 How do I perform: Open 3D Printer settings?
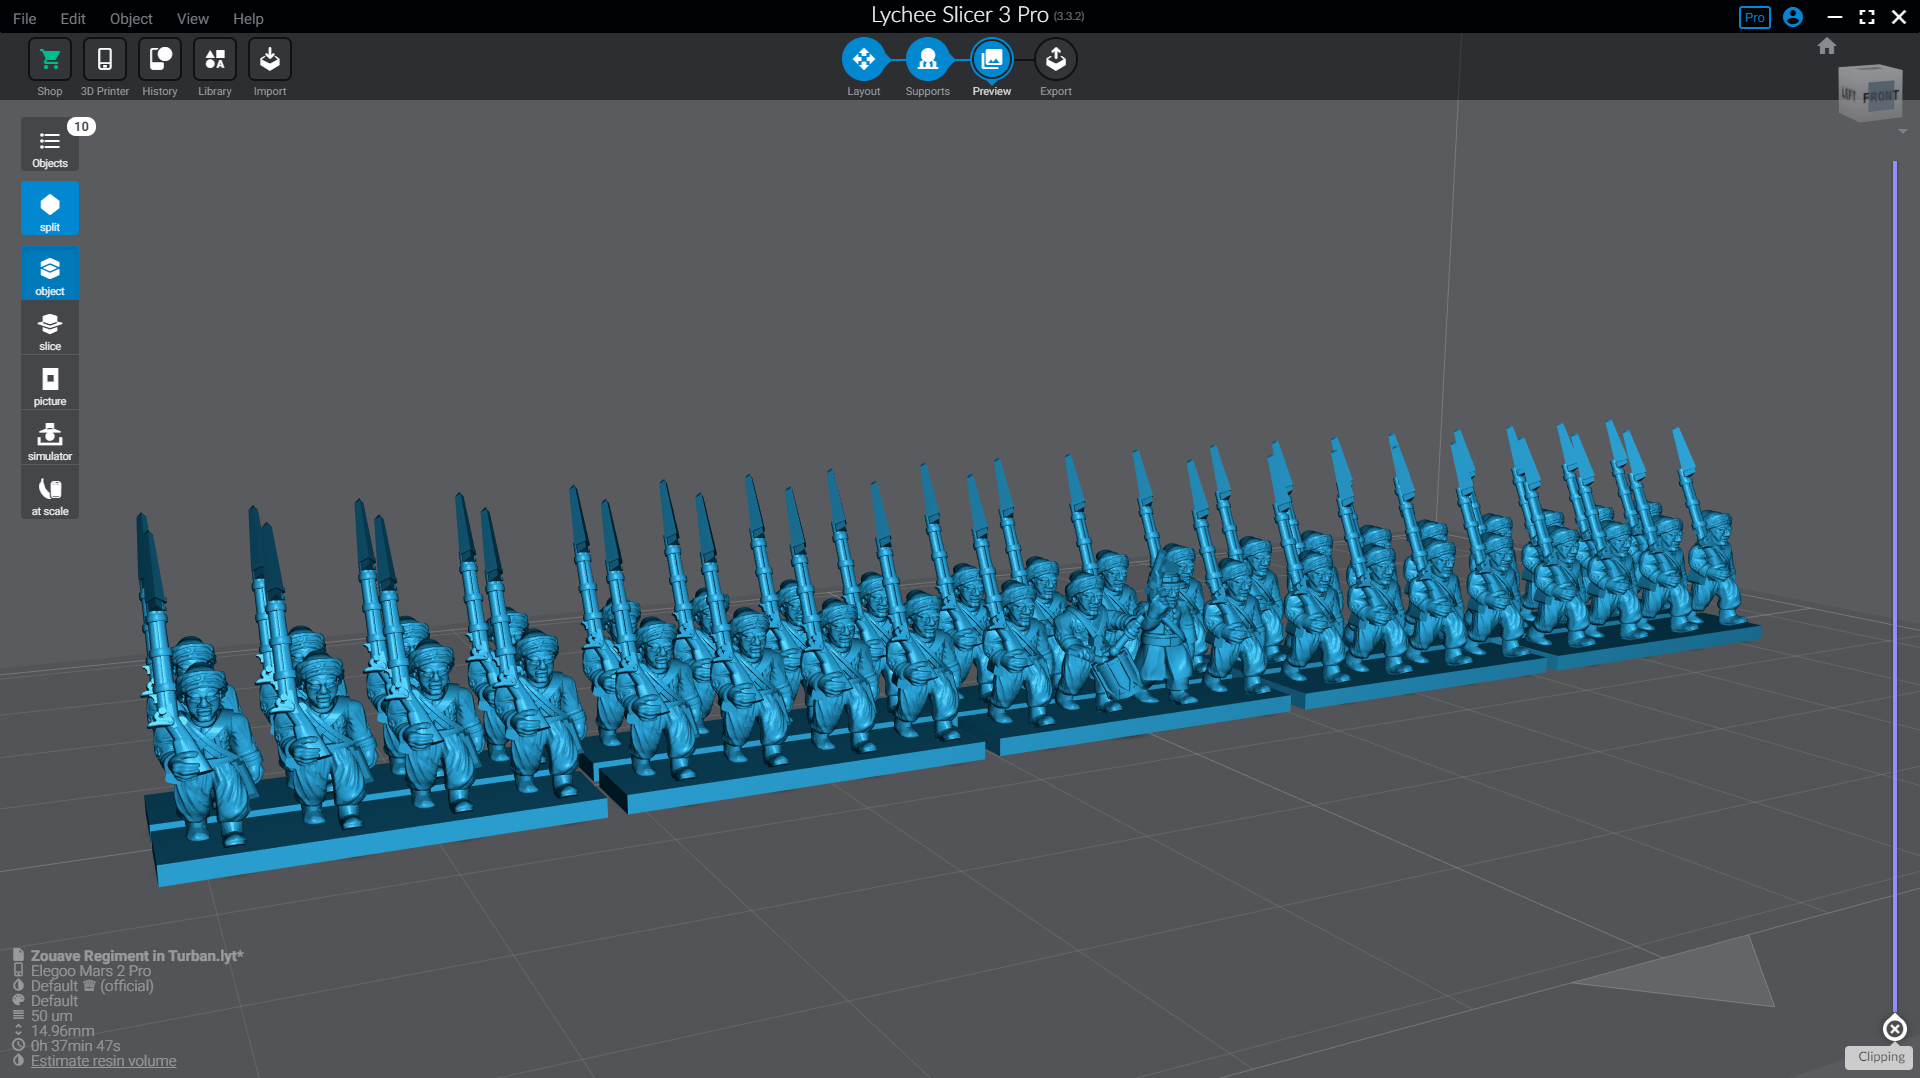104,66
